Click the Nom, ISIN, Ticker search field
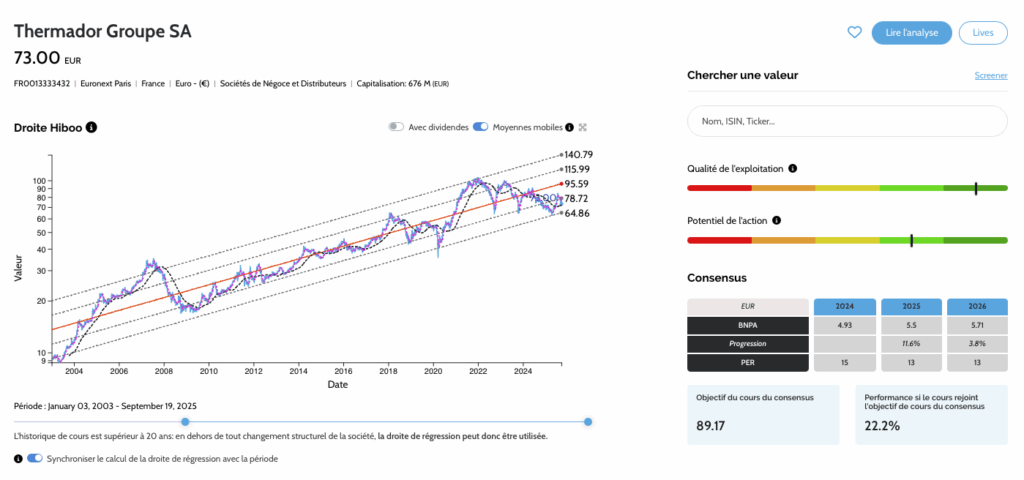 [846, 121]
